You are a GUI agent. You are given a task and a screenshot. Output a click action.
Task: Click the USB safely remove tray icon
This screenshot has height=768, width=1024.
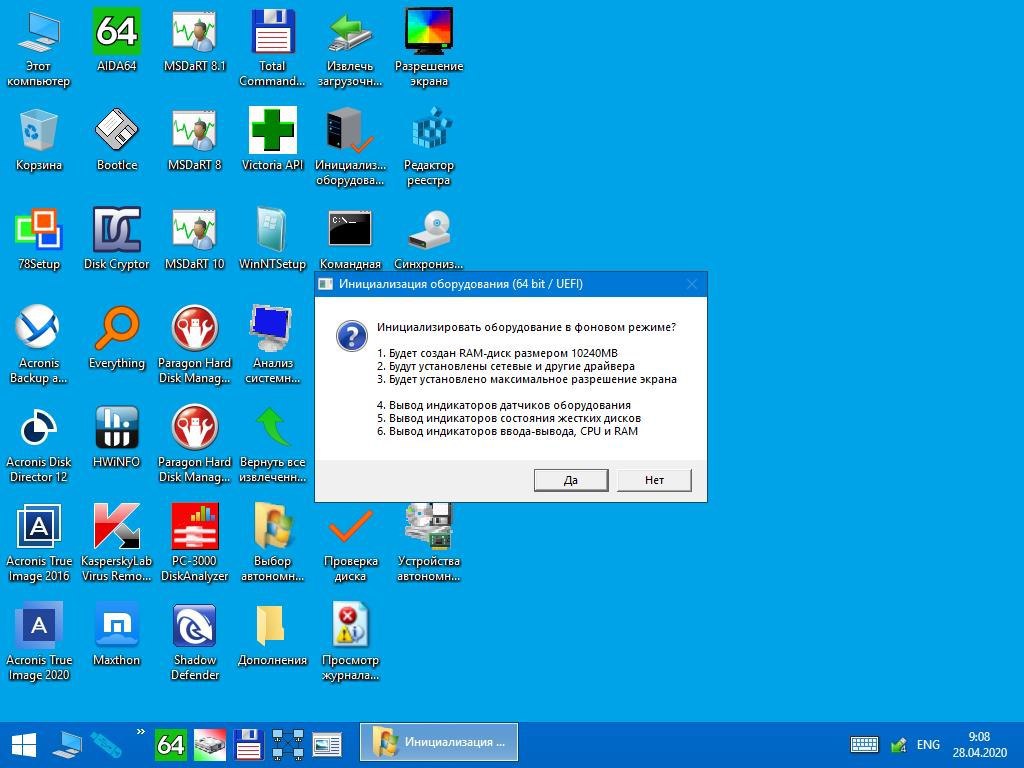[x=899, y=744]
